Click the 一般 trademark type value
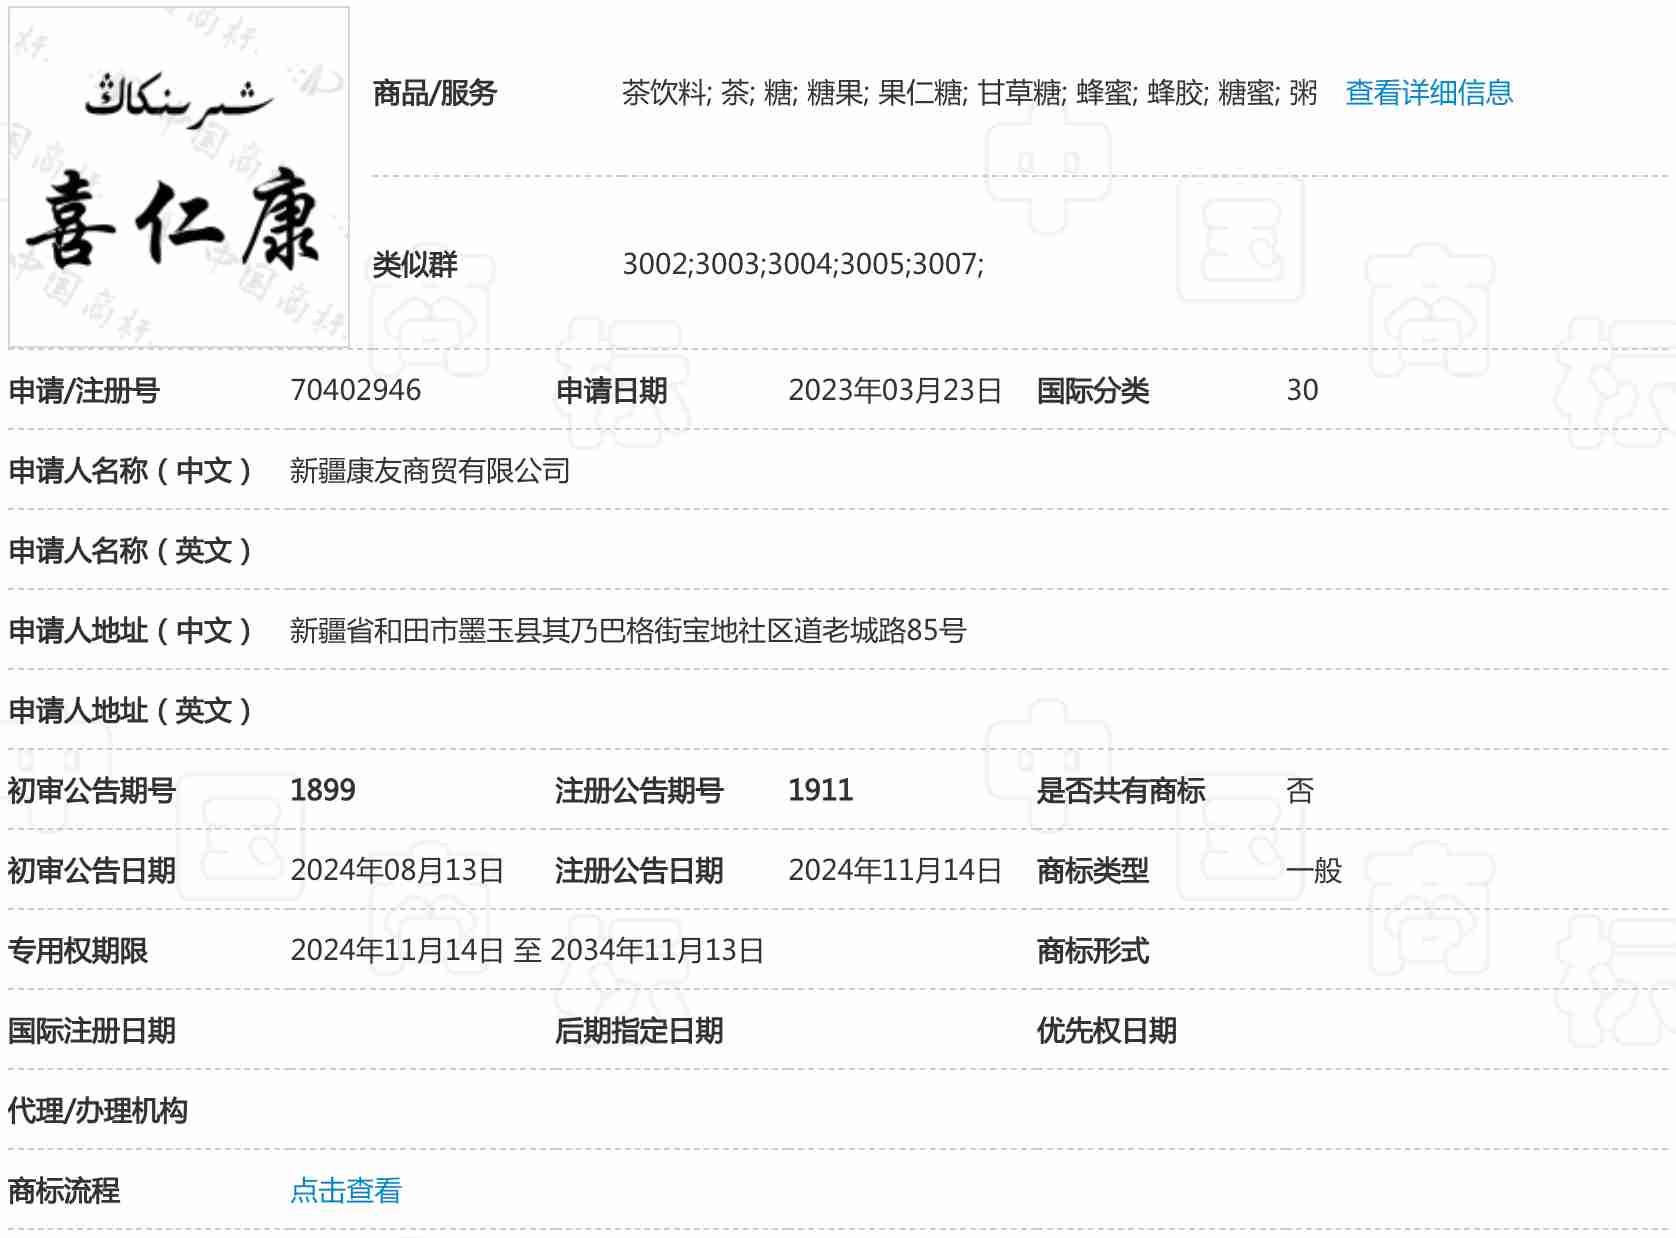1676x1238 pixels. tap(1313, 870)
